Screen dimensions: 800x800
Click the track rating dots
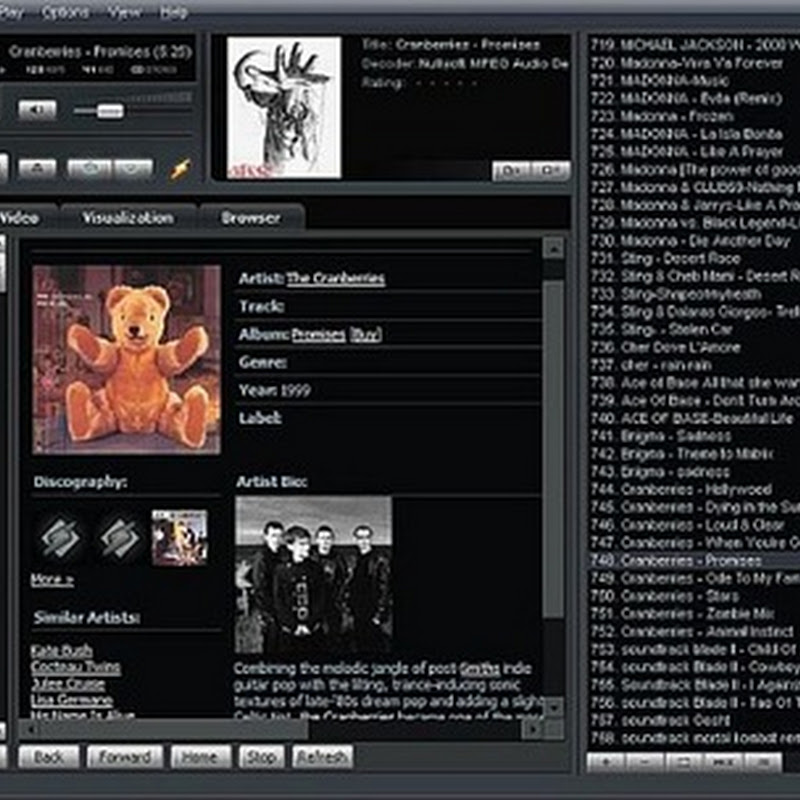tap(446, 83)
